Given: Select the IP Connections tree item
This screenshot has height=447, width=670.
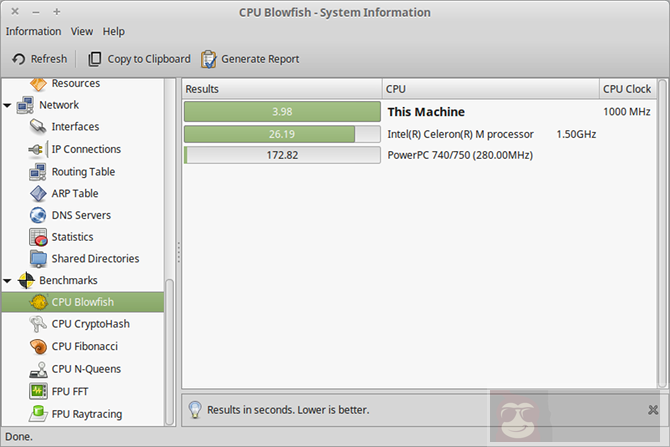Looking at the screenshot, I should pos(86,149).
